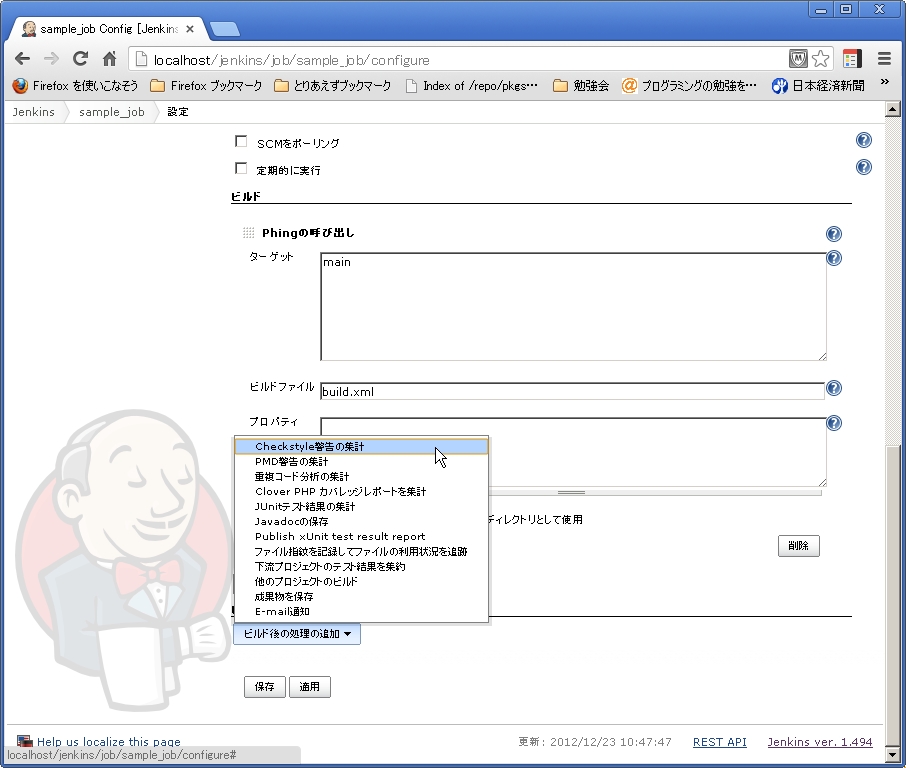906x768 pixels.
Task: Select PMD警告の集計 from the menu
Action: (x=362, y=462)
